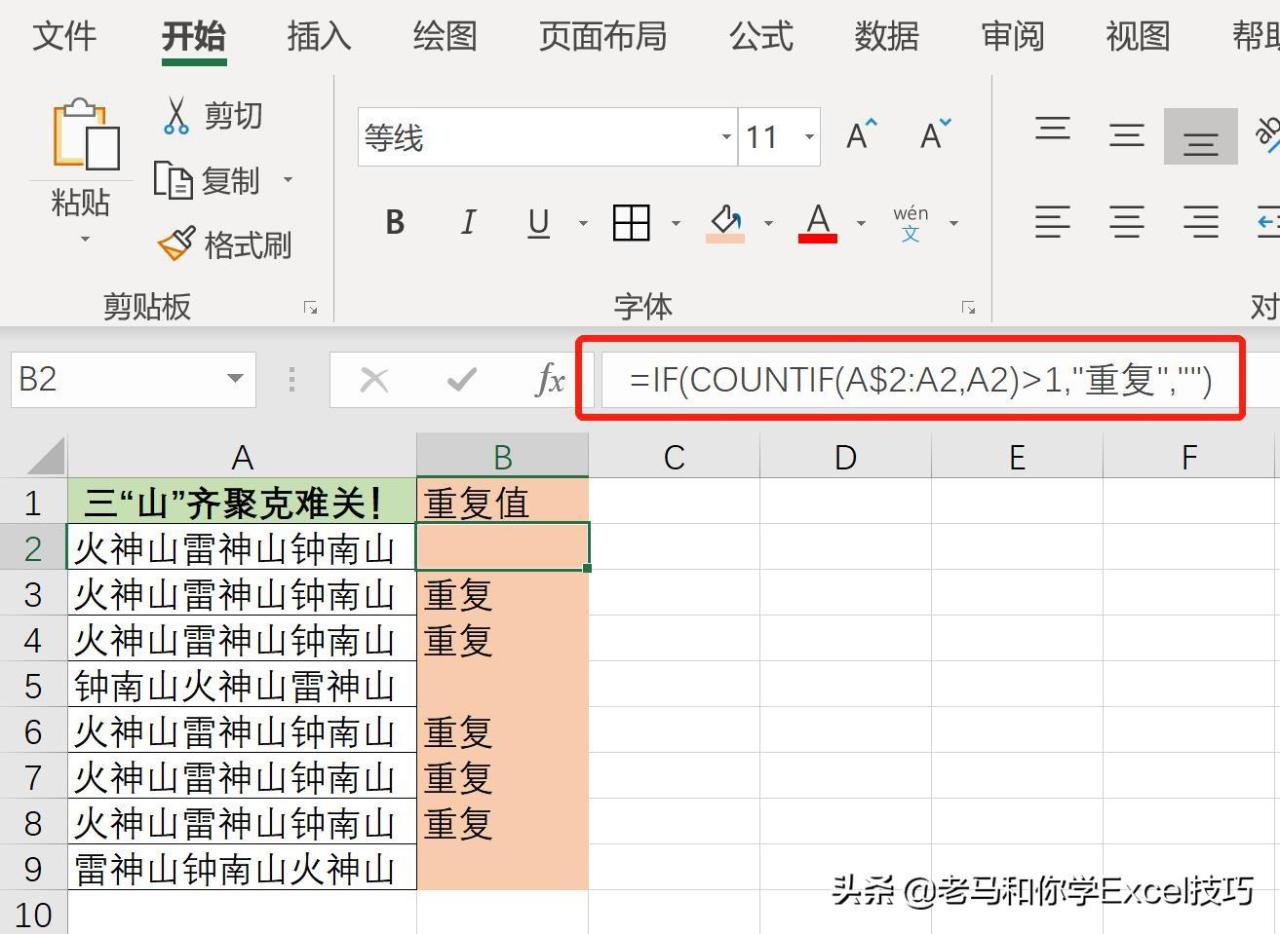Expand the Paste options arrow
This screenshot has width=1280, height=934.
pos(85,240)
